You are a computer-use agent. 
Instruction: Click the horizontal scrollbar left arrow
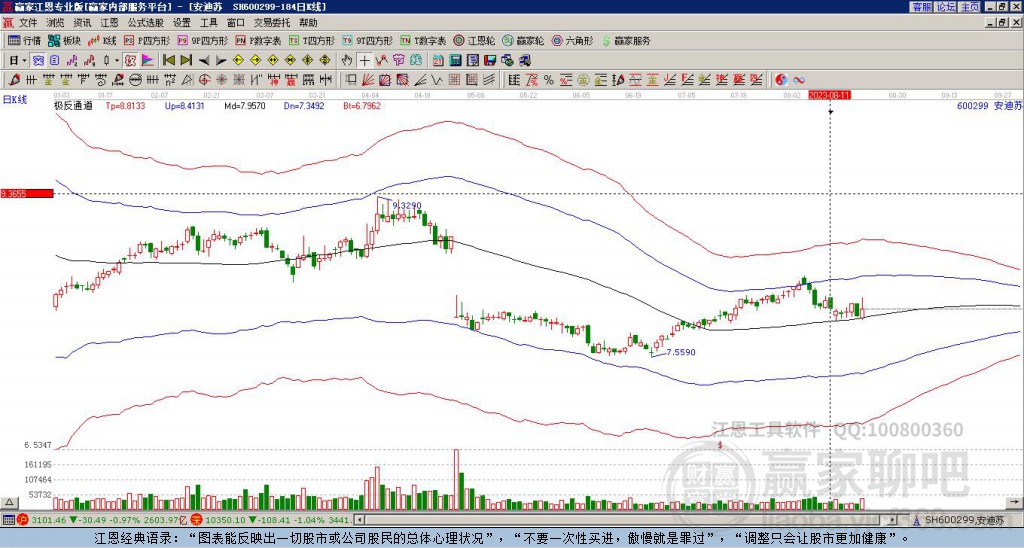click(358, 520)
